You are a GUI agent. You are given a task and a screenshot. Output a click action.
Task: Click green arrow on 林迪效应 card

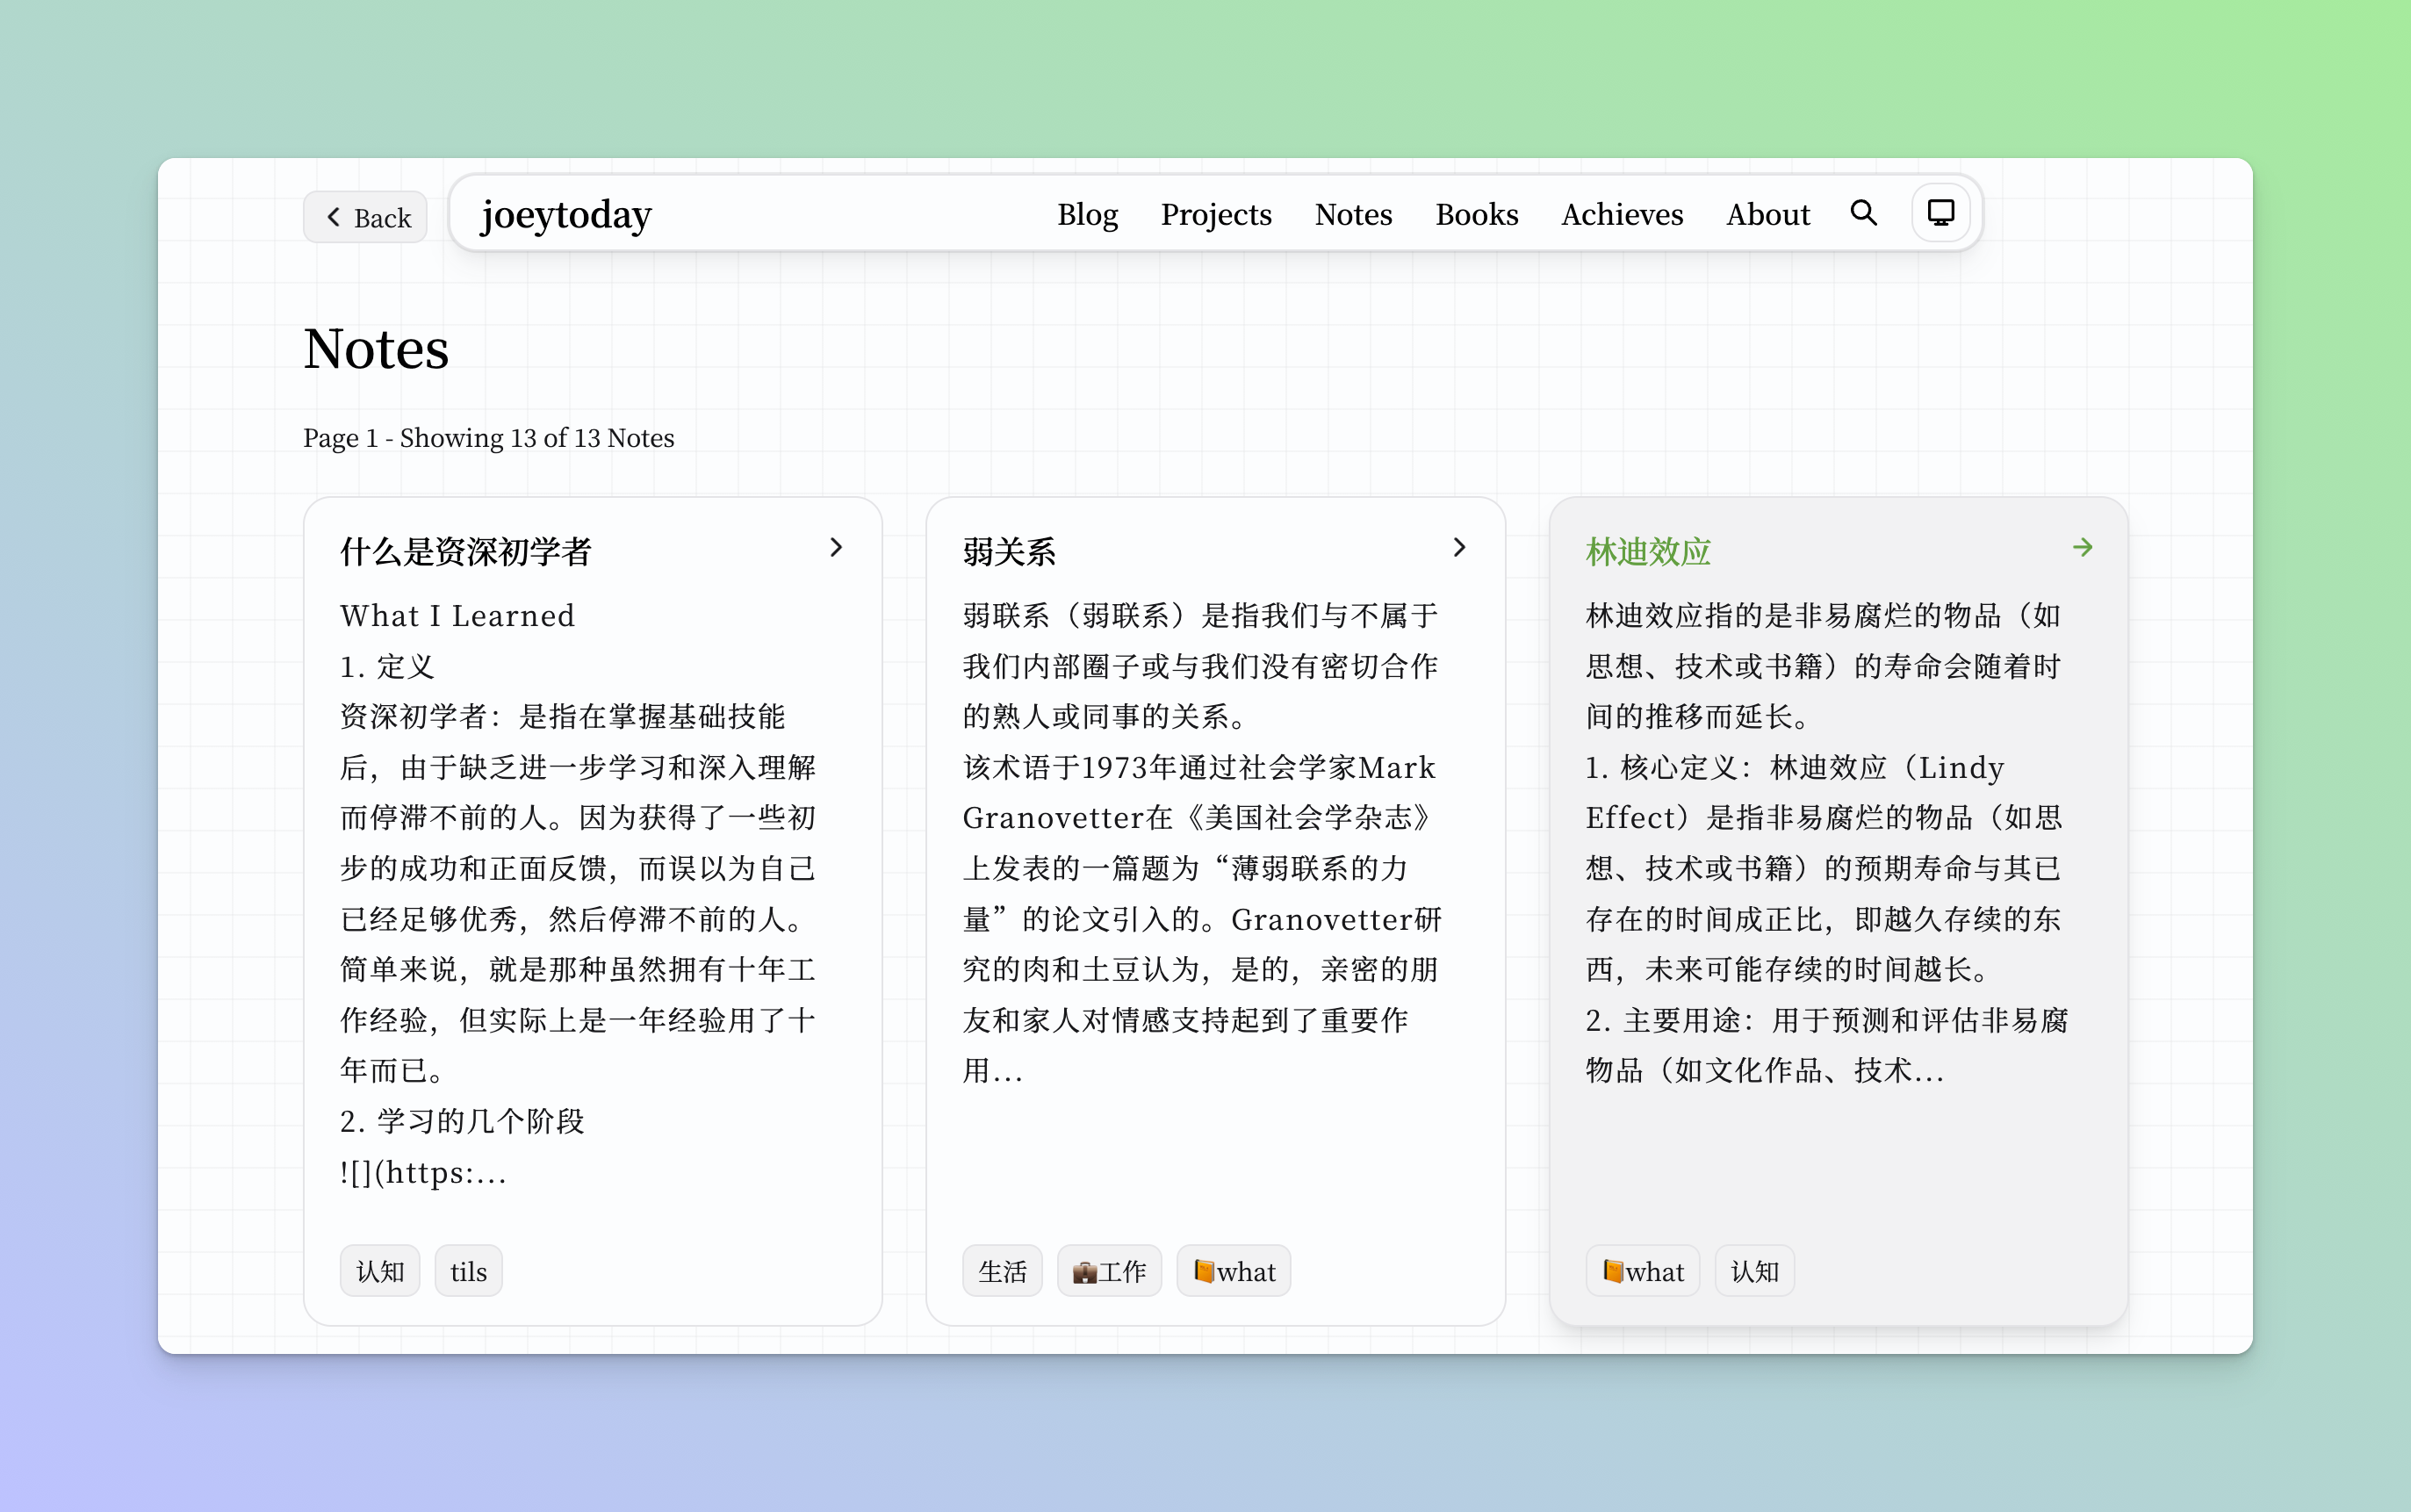click(x=2082, y=547)
